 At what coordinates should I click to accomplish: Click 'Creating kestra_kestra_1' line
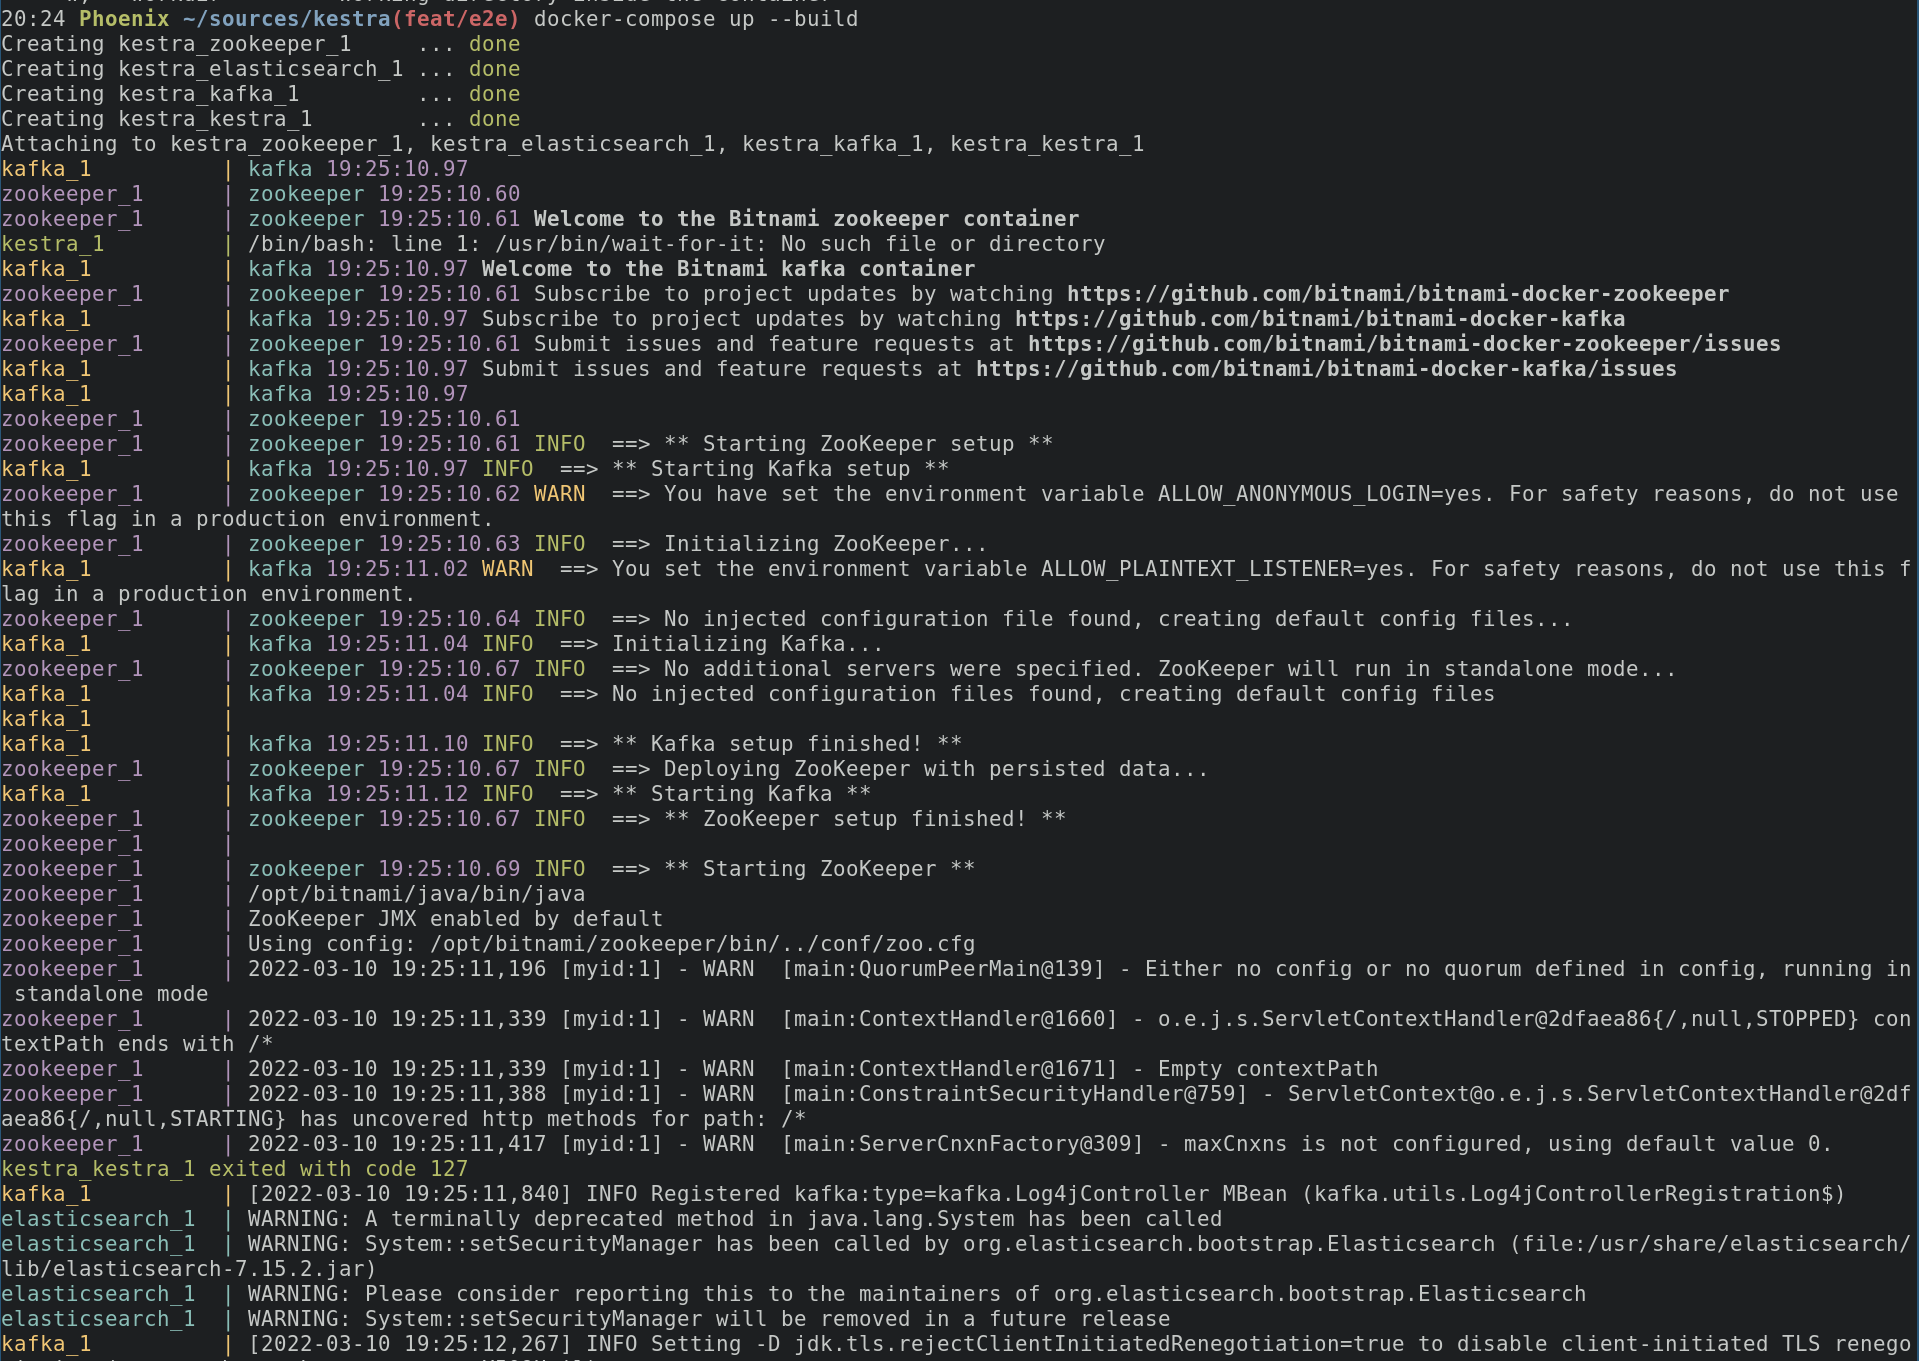coord(261,119)
